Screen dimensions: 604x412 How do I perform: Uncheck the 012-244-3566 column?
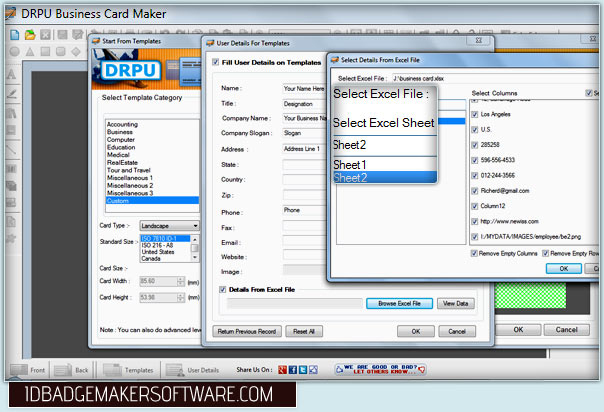coord(475,176)
